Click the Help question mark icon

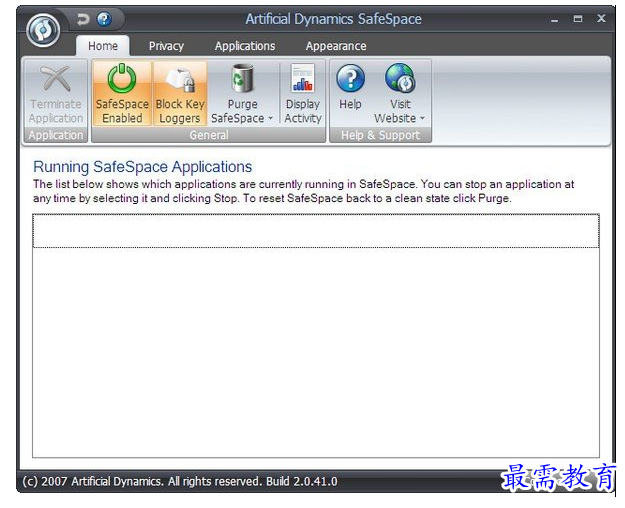(350, 78)
